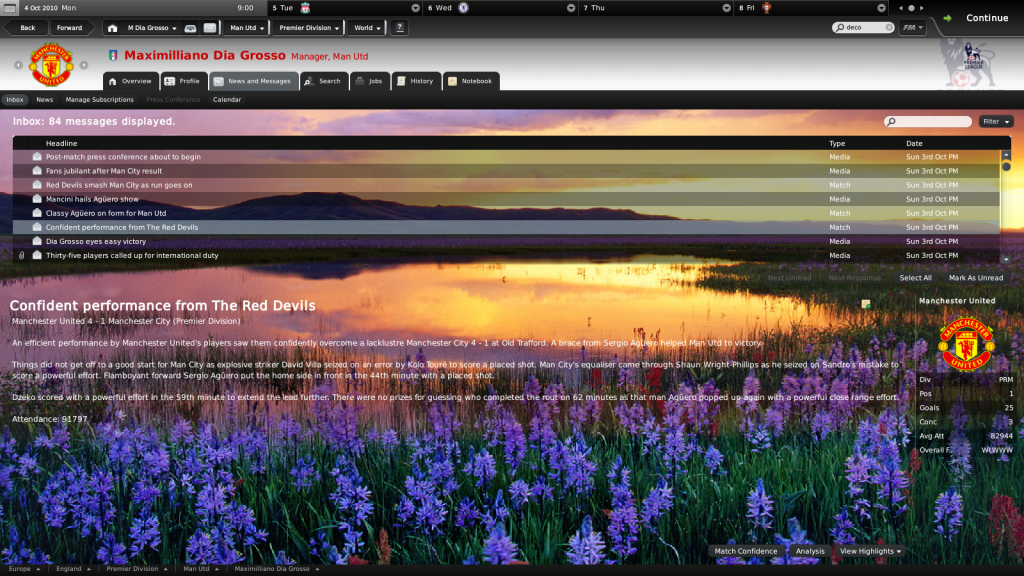The height and width of the screenshot is (576, 1024).
Task: Click the Back button
Action: (x=27, y=28)
